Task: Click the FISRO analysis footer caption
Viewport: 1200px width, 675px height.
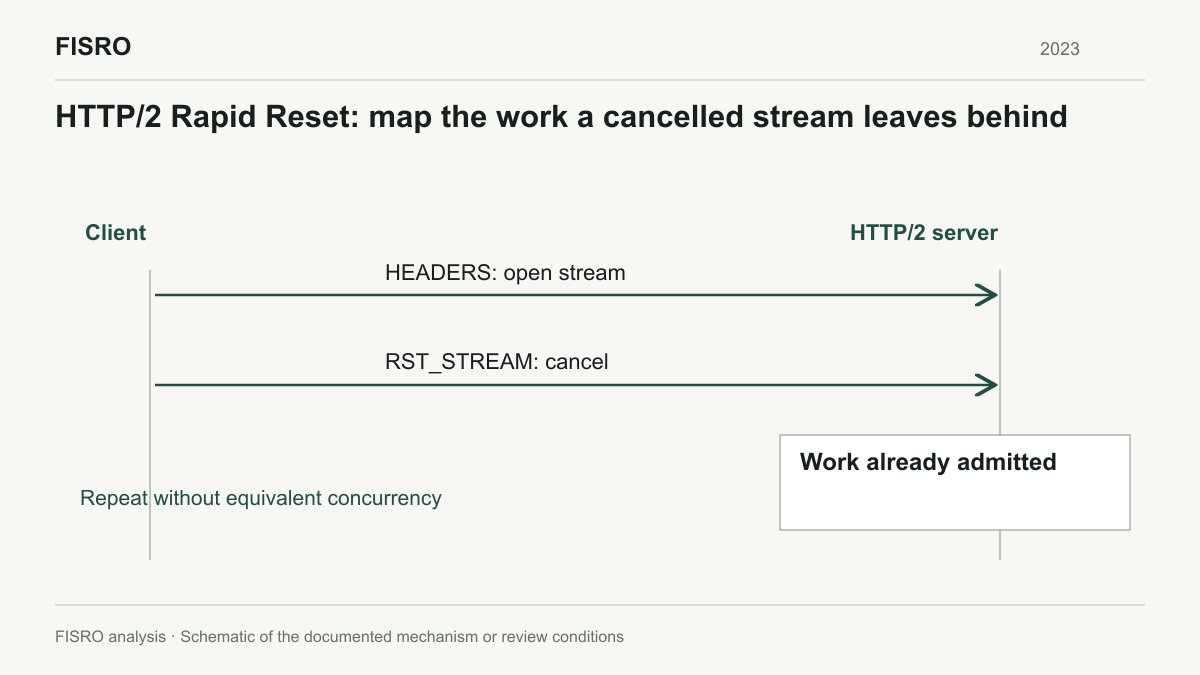Action: coord(339,637)
